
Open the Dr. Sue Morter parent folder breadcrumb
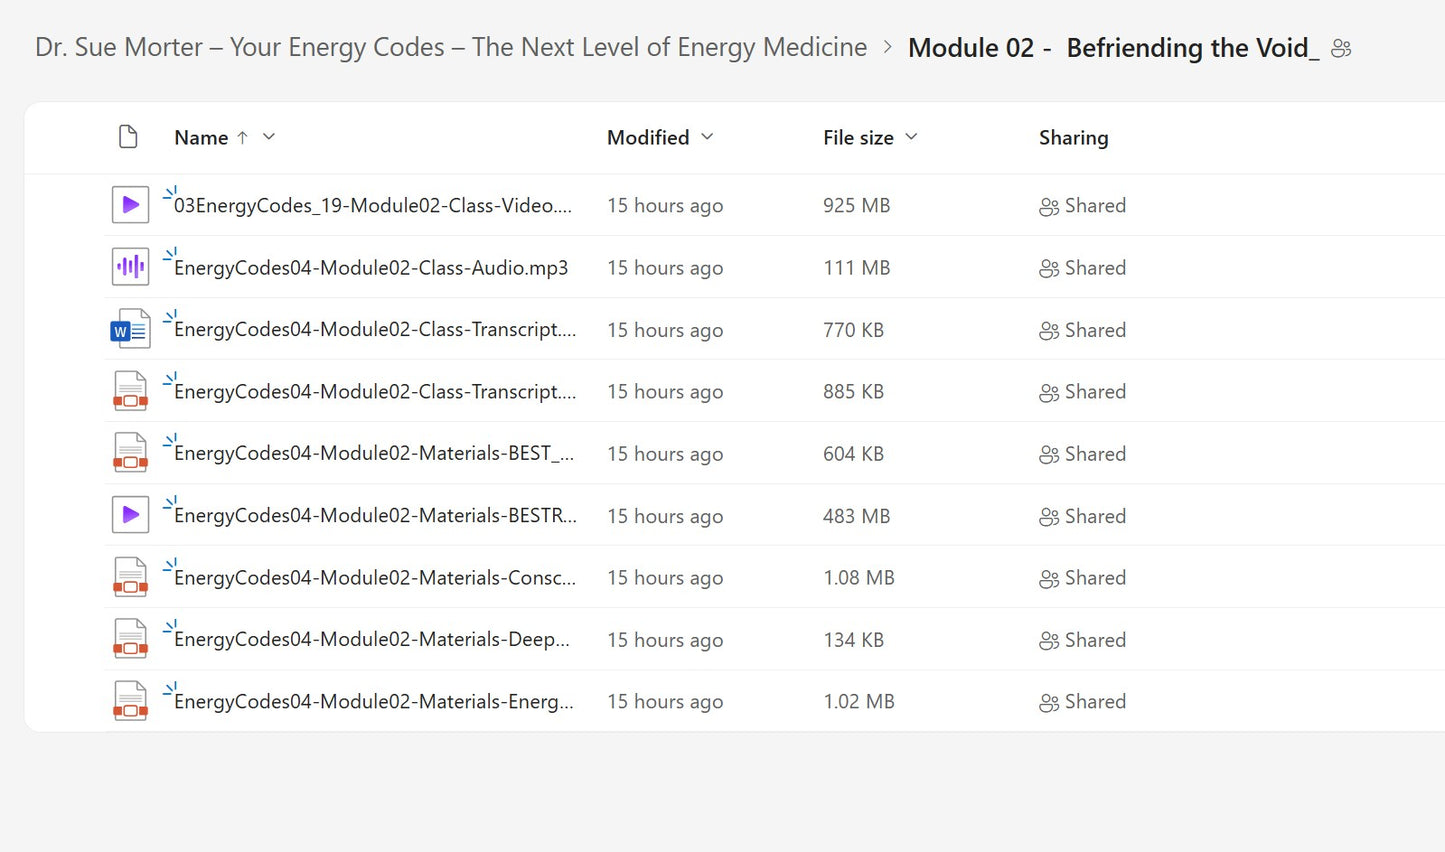point(451,47)
